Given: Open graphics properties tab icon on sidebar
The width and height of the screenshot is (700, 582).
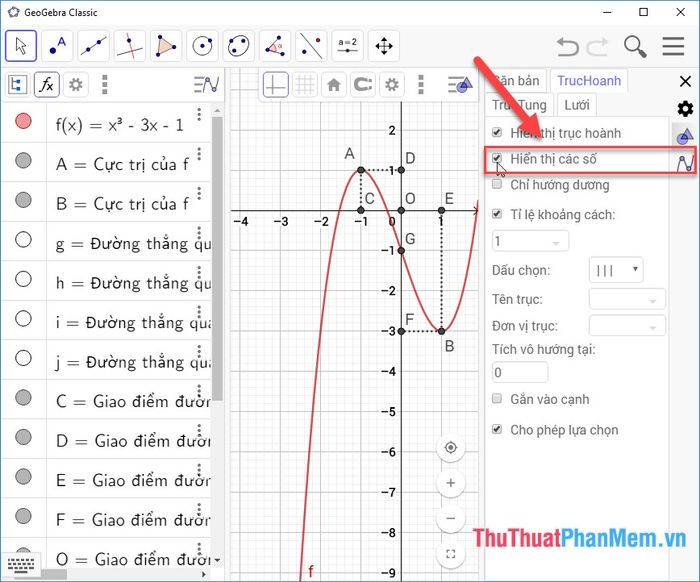Looking at the screenshot, I should tap(685, 135).
